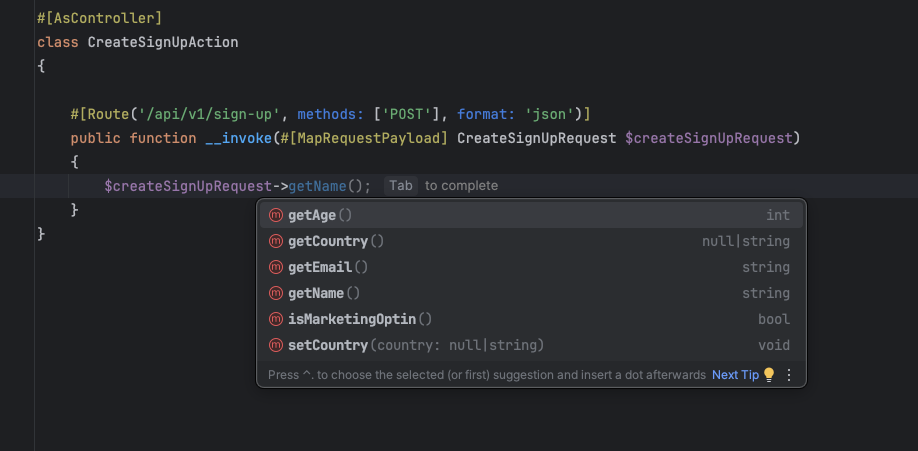Click the lightbulb icon in completion popup

point(769,375)
